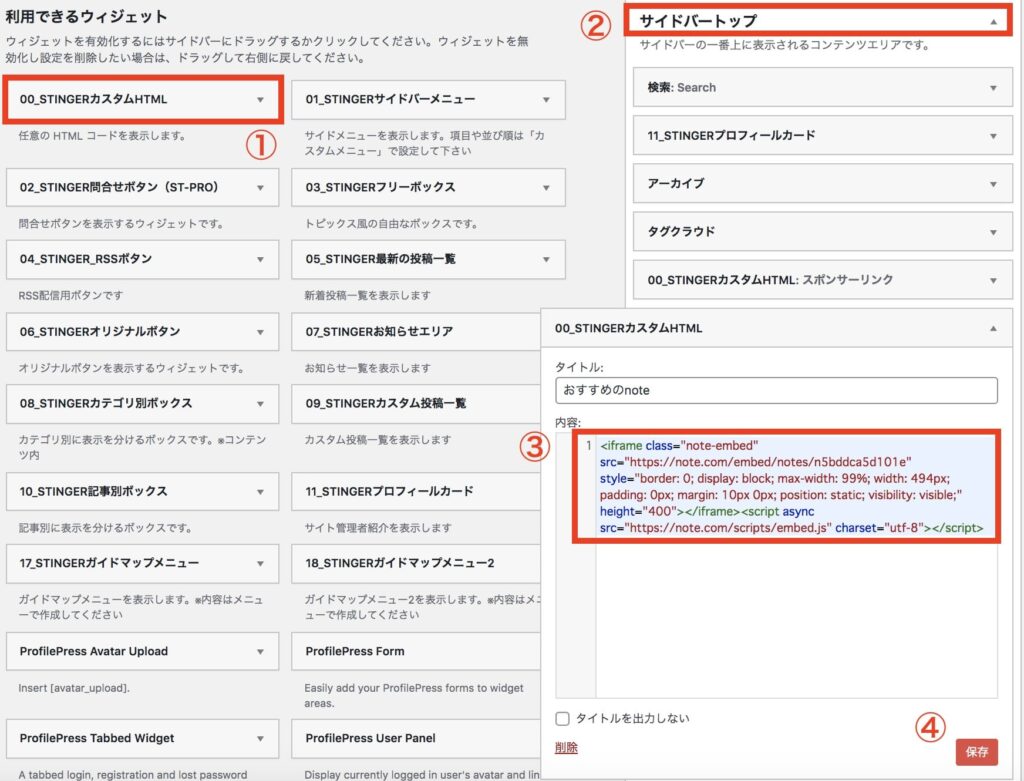Click the オリジナルボタンを表示するウィジェットです description
The width and height of the screenshot is (1024, 781).
(x=131, y=368)
